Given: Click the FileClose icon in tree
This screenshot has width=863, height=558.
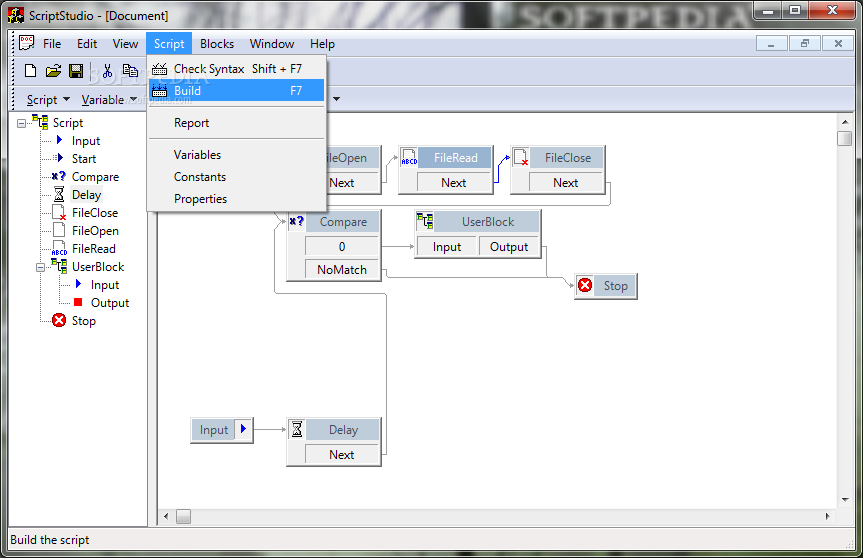Looking at the screenshot, I should pyautogui.click(x=59, y=212).
